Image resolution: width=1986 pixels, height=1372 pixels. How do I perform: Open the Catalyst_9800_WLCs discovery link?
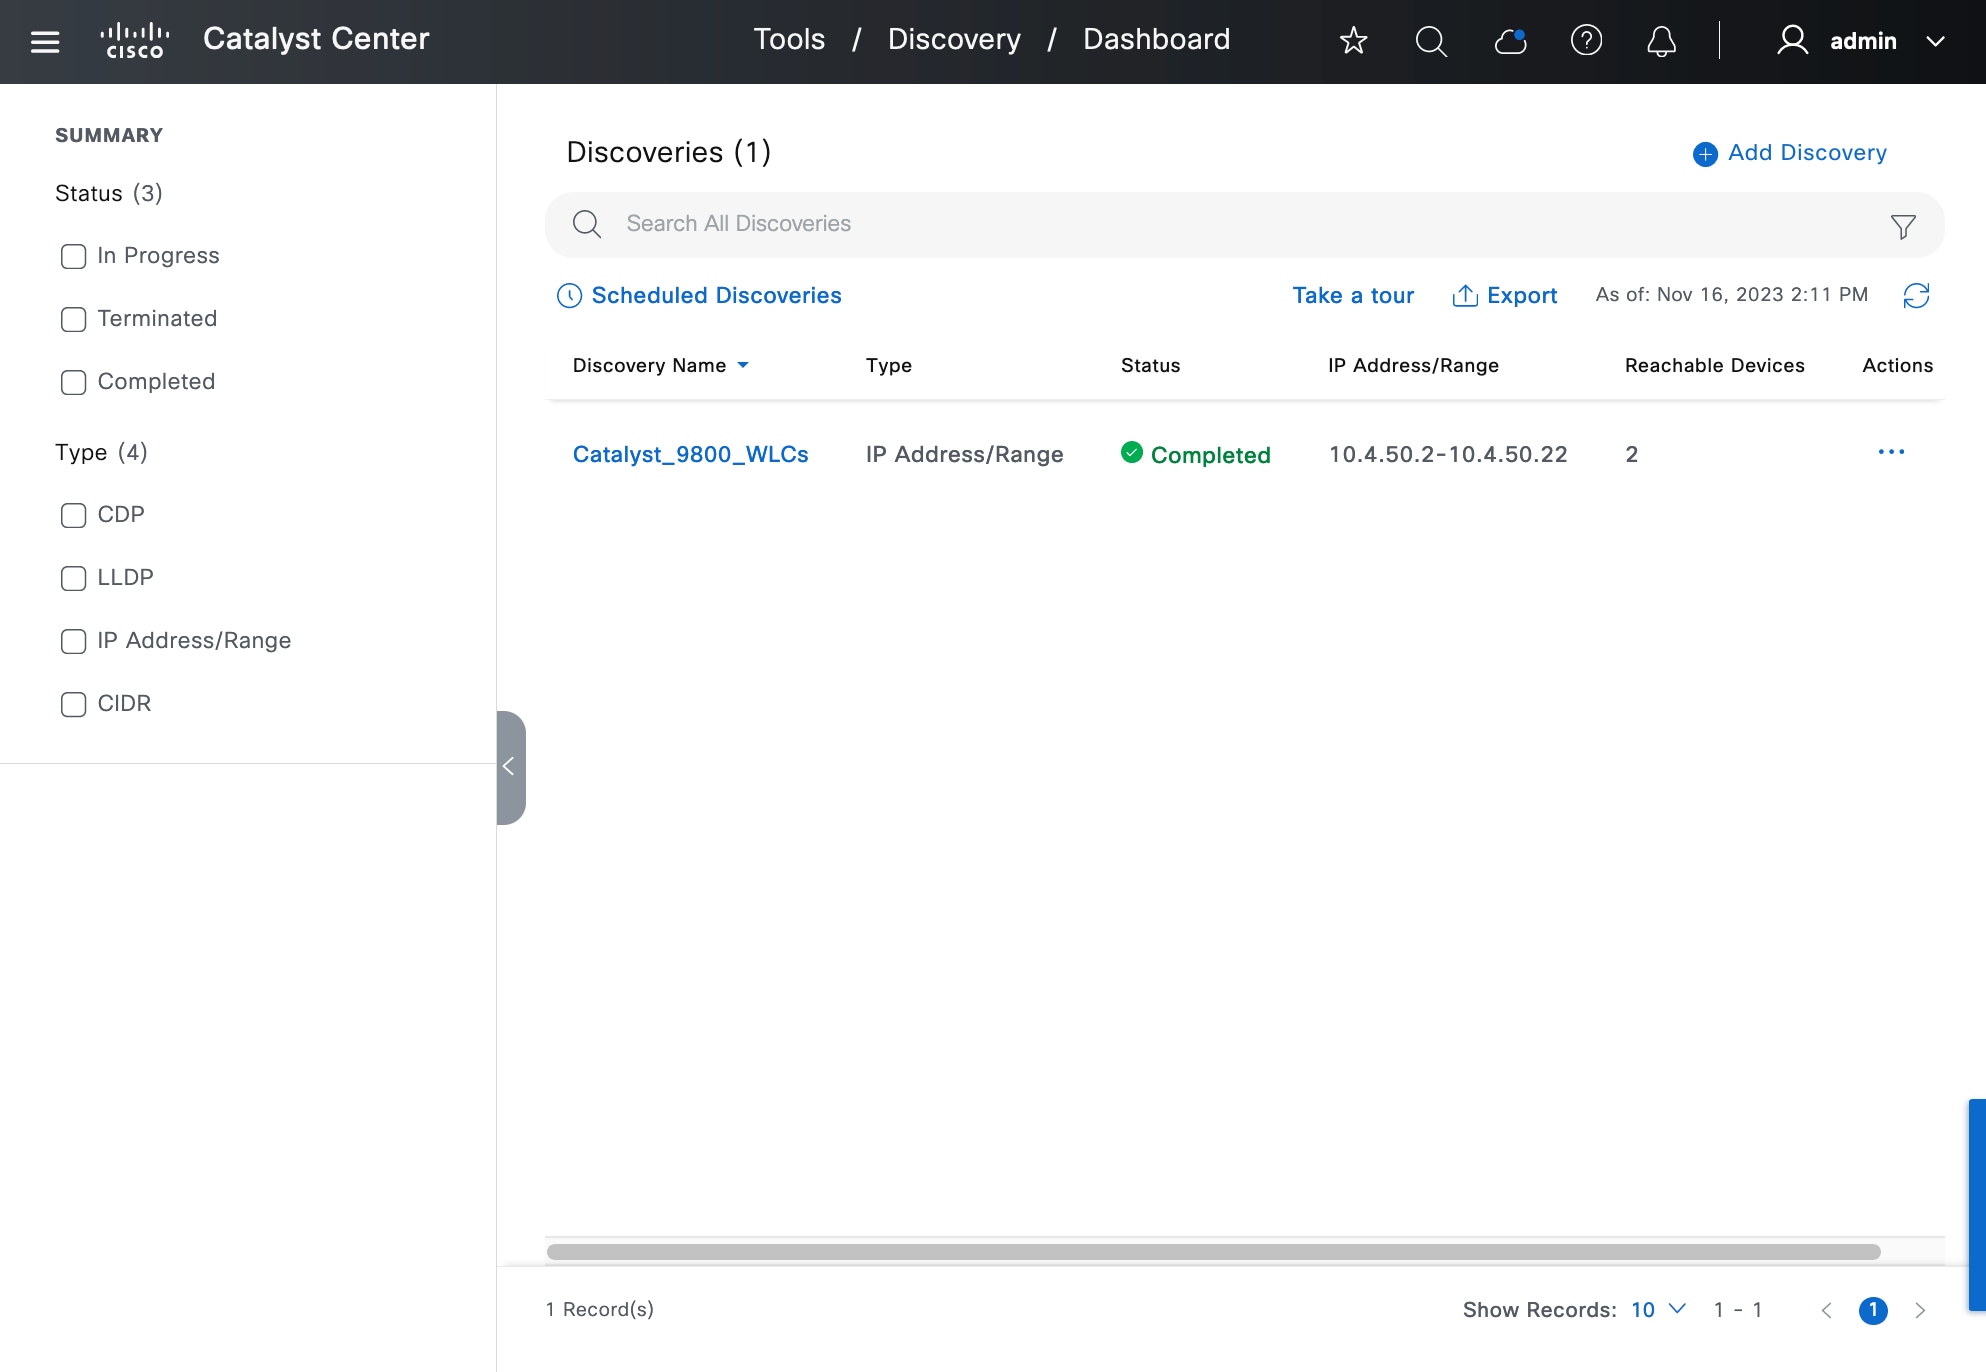tap(690, 454)
